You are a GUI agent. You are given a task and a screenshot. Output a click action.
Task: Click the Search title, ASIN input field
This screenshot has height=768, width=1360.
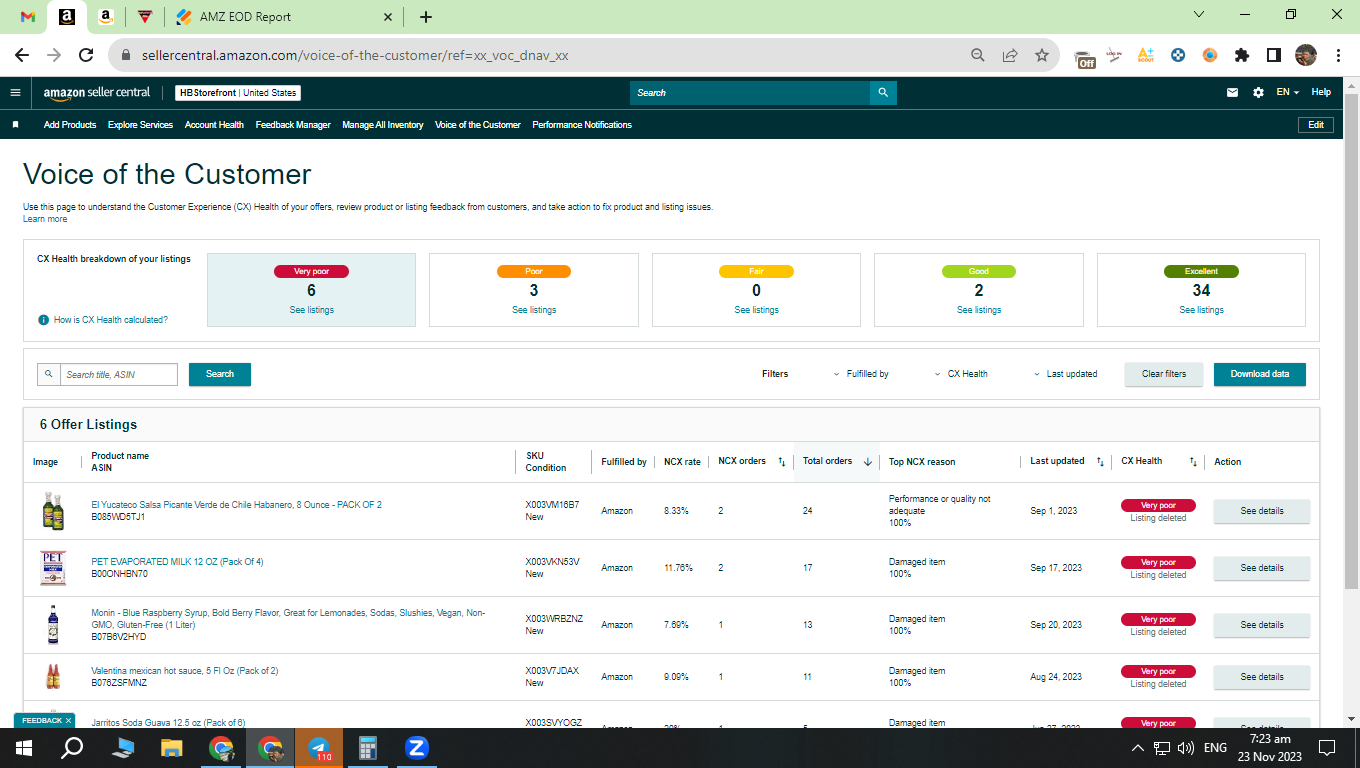tap(119, 374)
